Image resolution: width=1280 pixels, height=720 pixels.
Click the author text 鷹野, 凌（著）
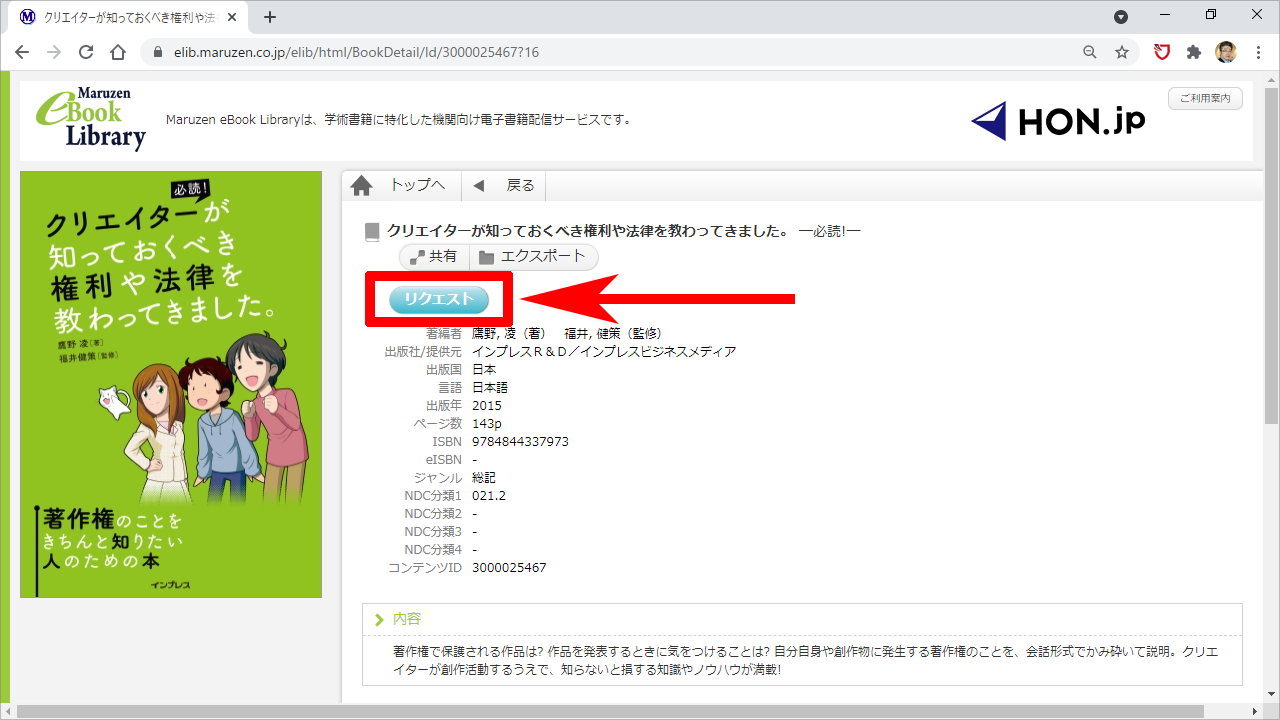[x=509, y=333]
